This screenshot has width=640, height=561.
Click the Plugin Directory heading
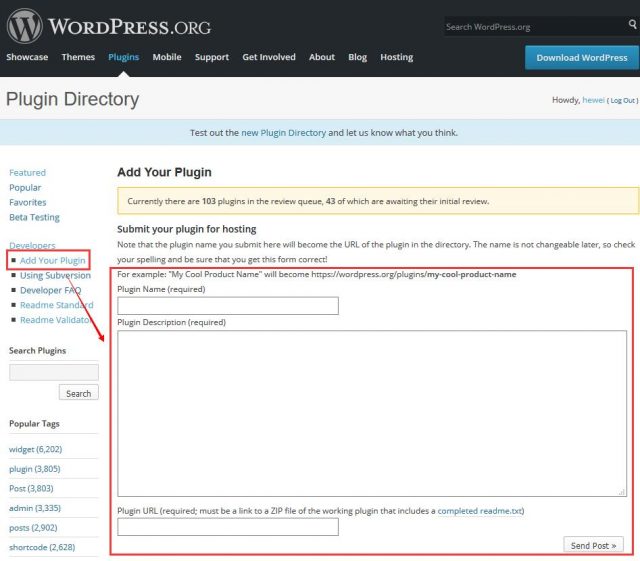[73, 99]
